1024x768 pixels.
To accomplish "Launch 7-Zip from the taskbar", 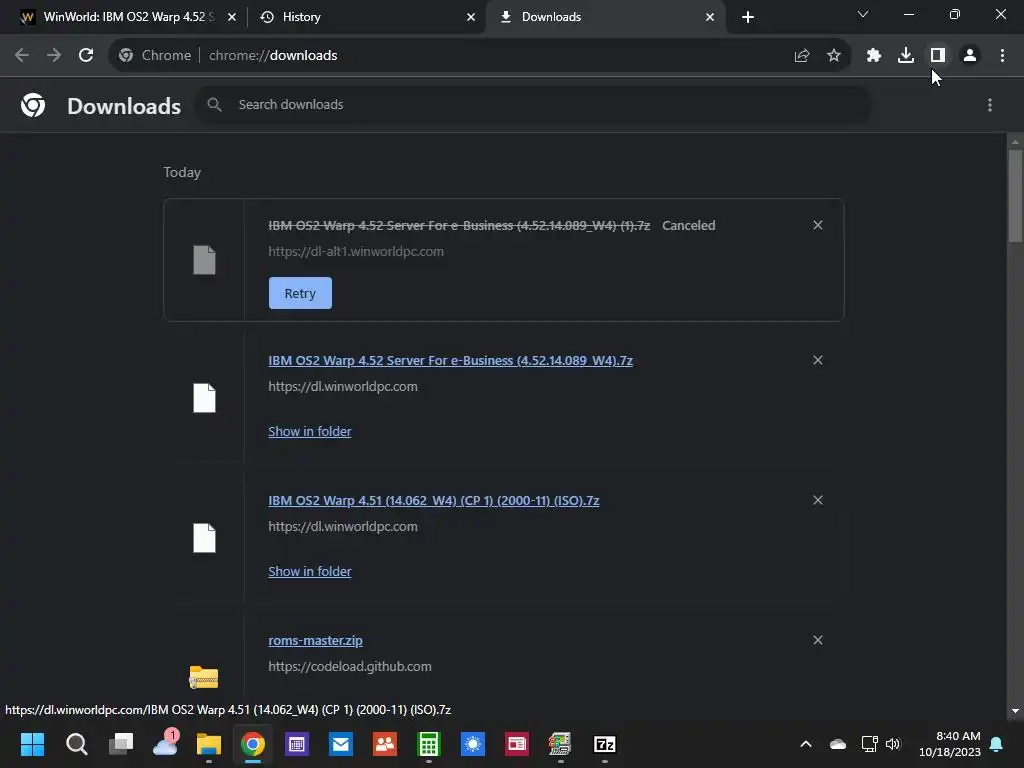I will coord(605,744).
